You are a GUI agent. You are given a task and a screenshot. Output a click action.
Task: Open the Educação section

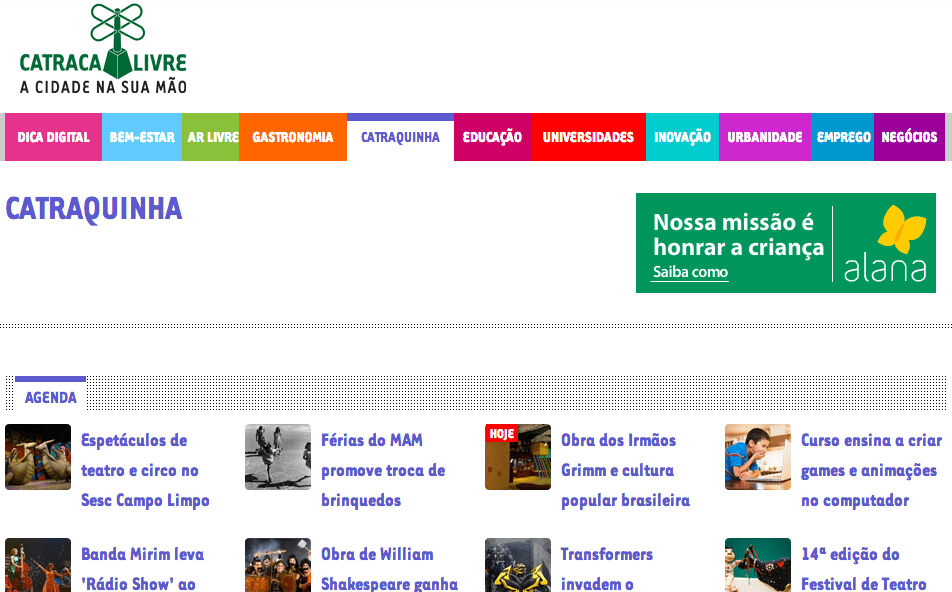click(492, 137)
